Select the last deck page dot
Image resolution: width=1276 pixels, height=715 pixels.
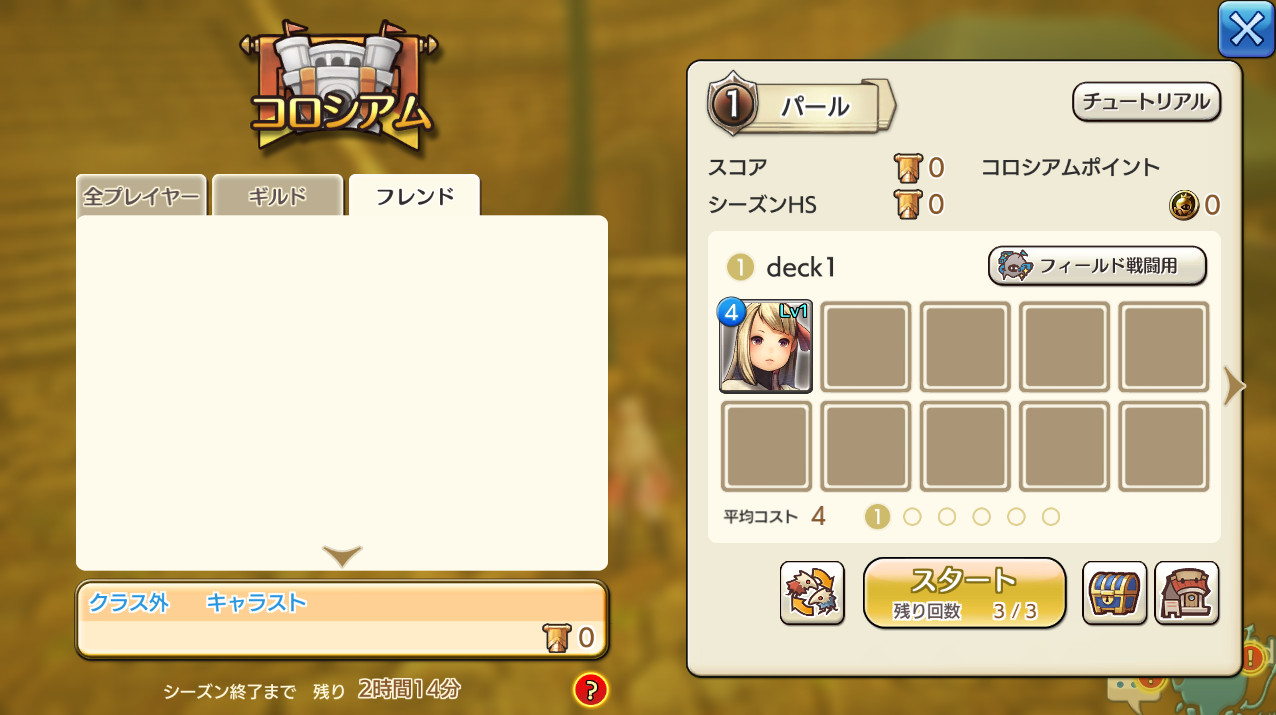tap(1050, 517)
